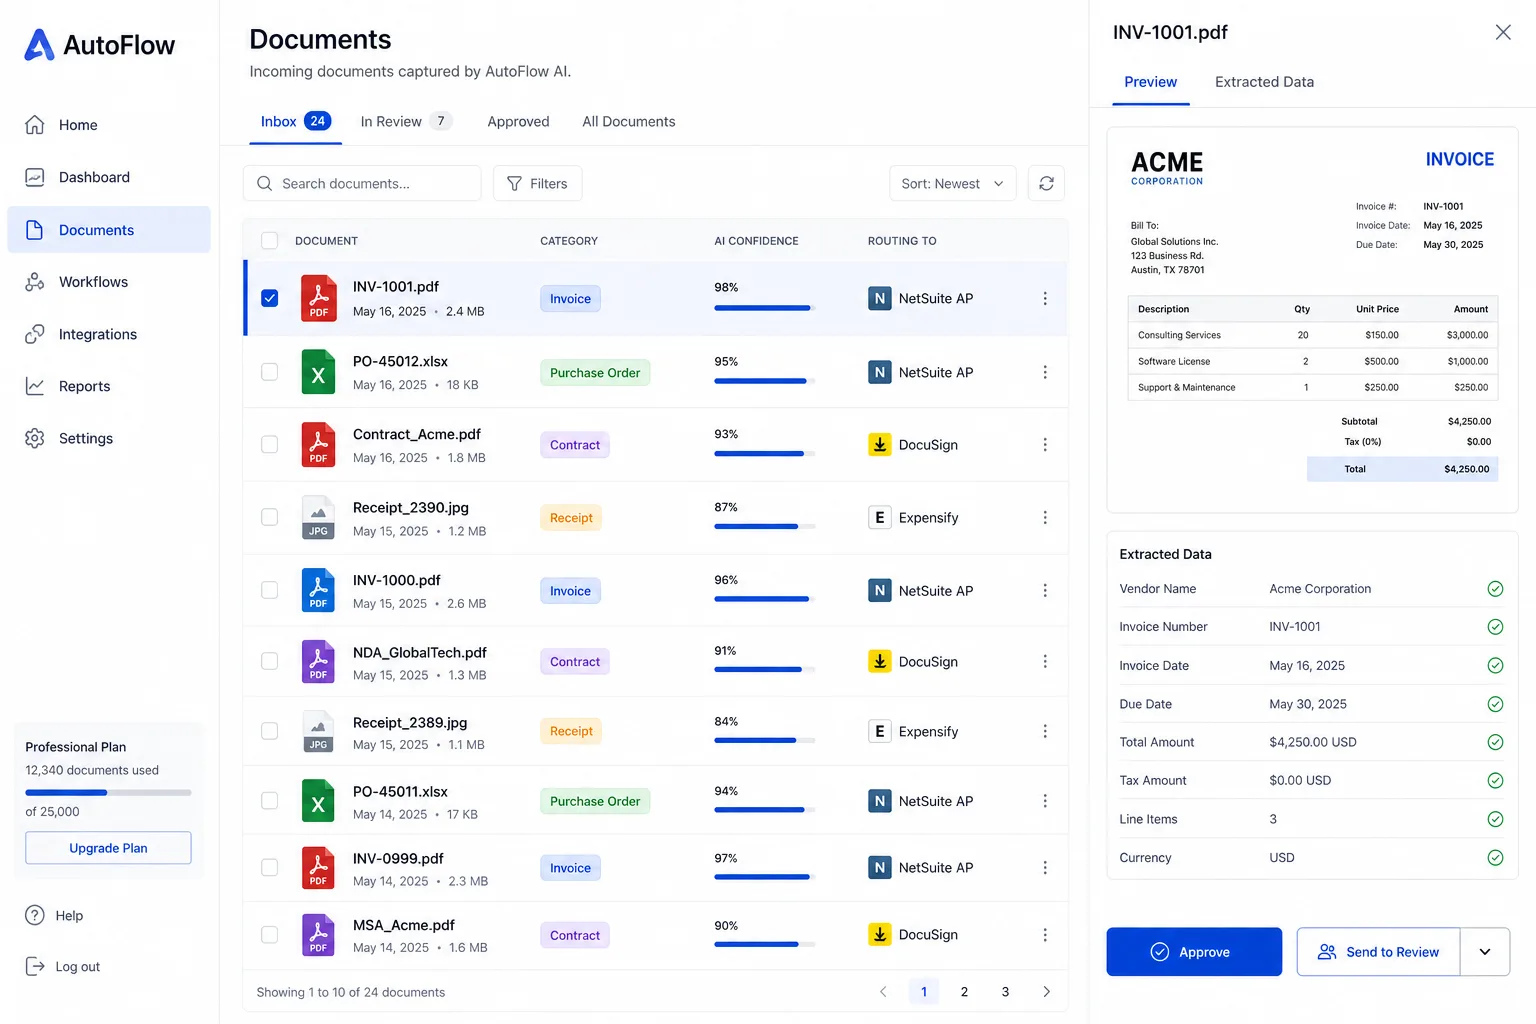Switch to the In Review tab
This screenshot has height=1024, width=1536.
406,121
